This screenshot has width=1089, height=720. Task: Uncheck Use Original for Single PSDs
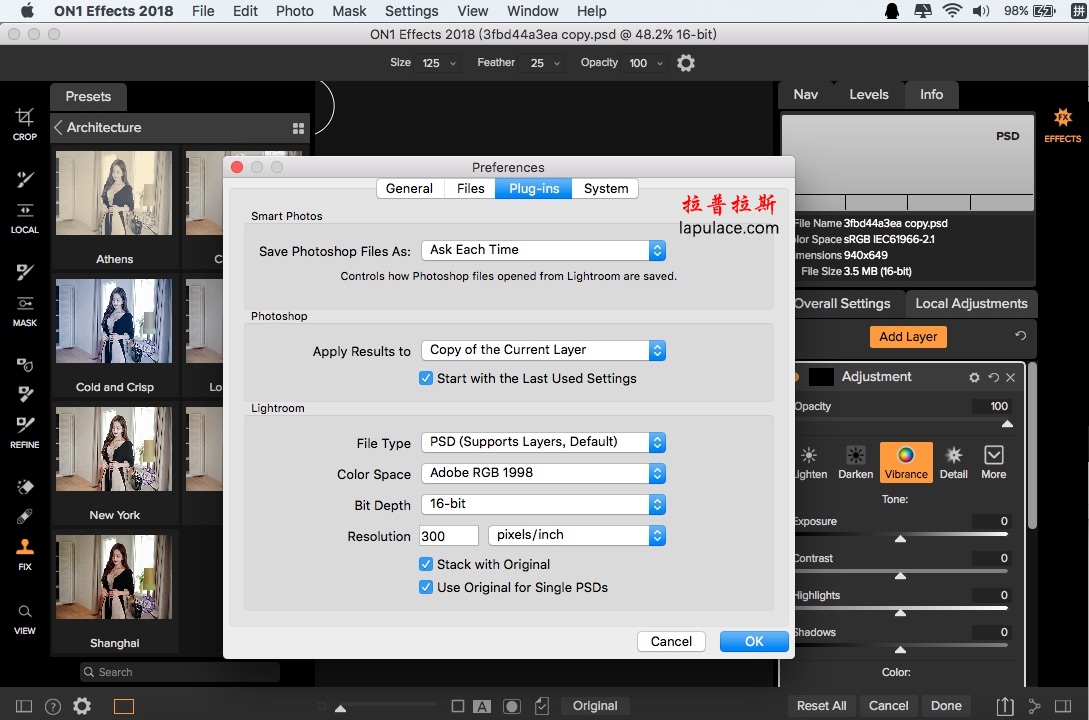click(x=426, y=587)
